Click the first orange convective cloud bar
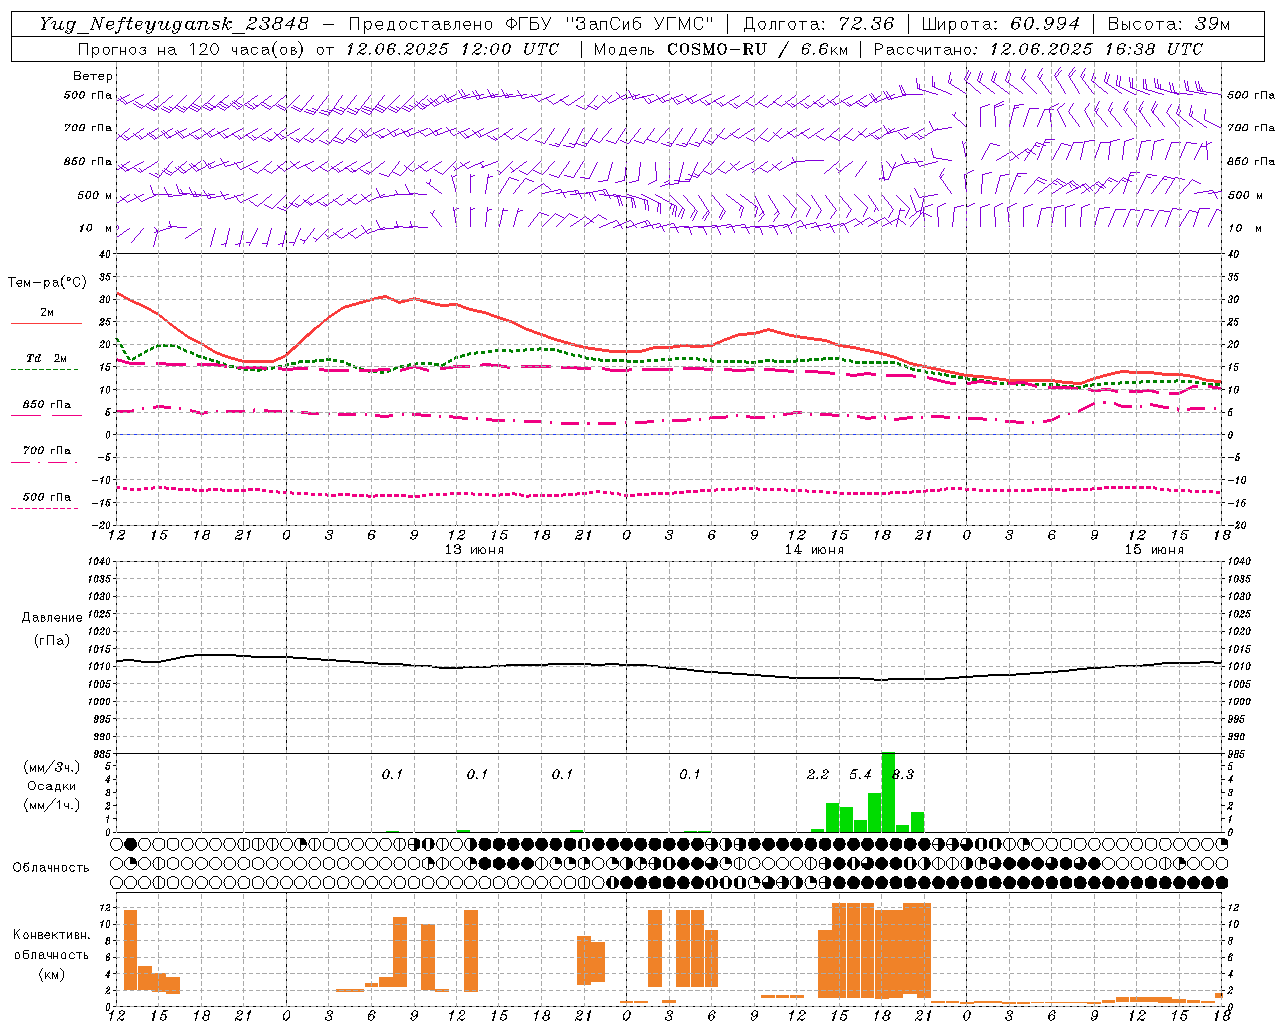The width and height of the screenshot is (1280, 1024). [x=130, y=950]
